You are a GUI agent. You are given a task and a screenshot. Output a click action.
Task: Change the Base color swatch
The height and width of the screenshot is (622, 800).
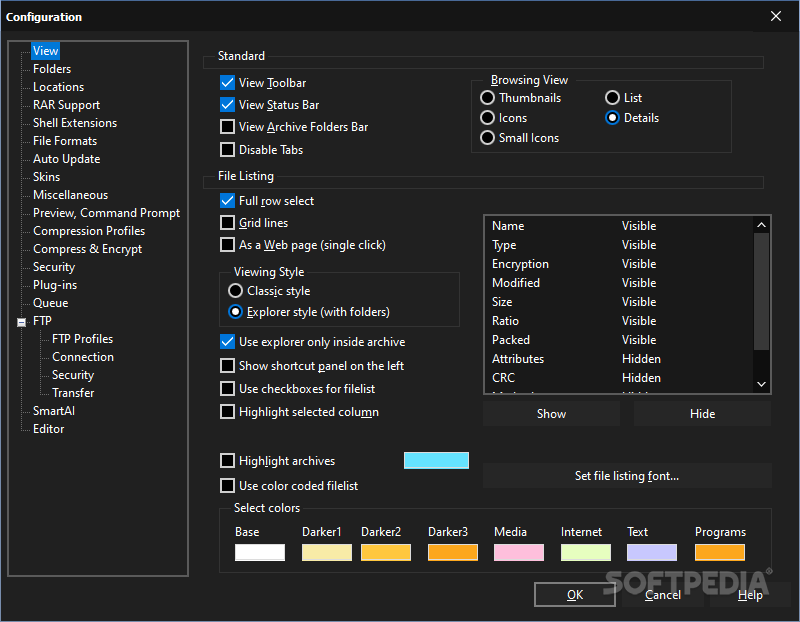[x=260, y=552]
